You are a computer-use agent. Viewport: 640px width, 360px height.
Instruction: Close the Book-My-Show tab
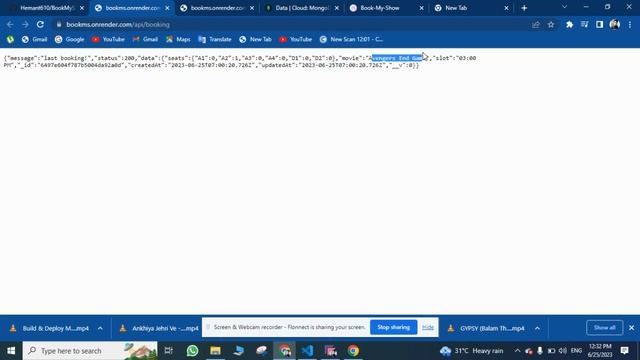[422, 8]
